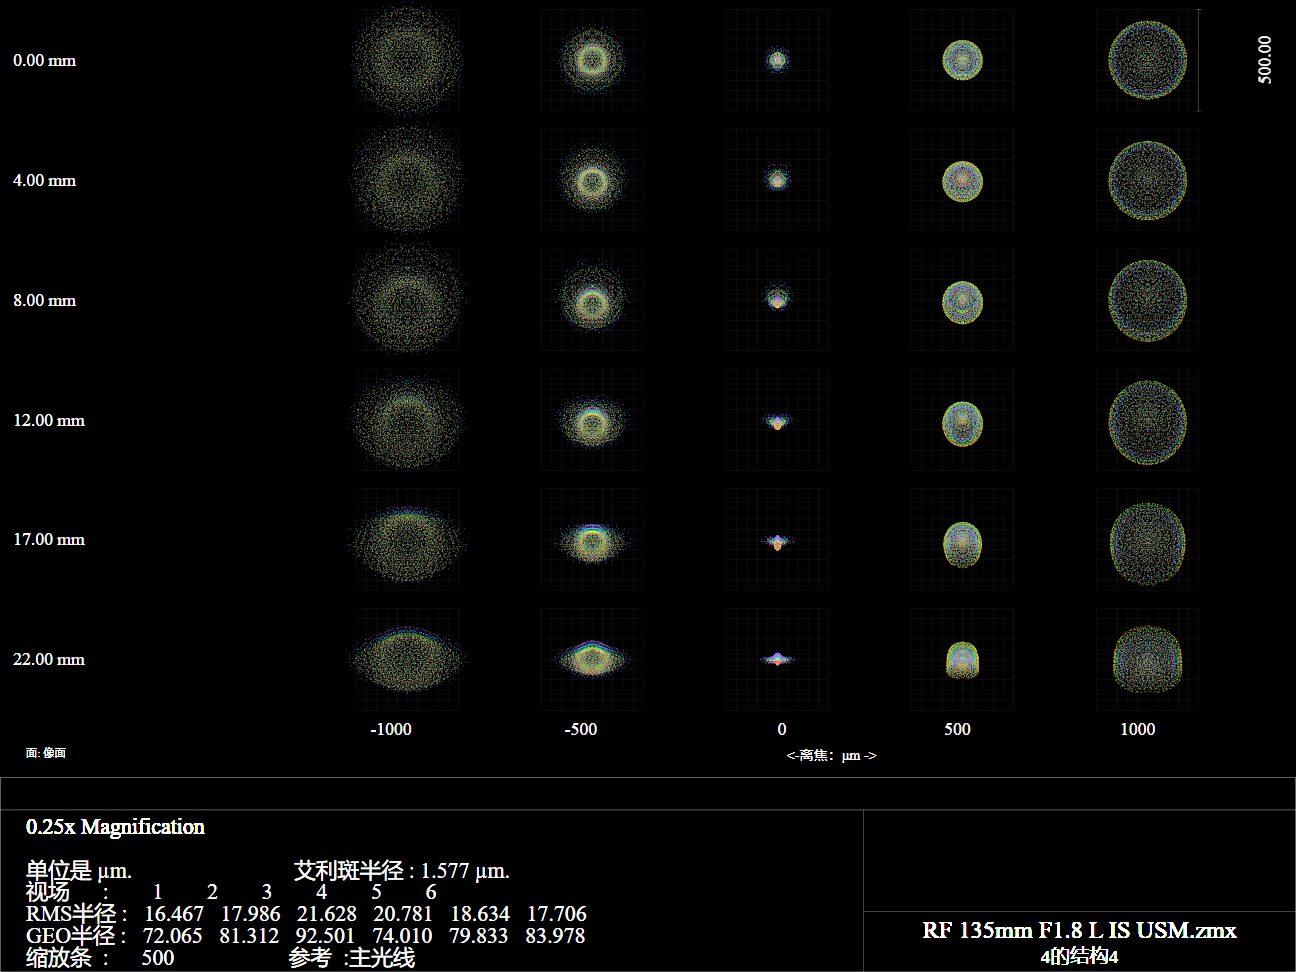This screenshot has height=972, width=1296.
Task: Click the 单位是 µm units text
Action: point(78,870)
